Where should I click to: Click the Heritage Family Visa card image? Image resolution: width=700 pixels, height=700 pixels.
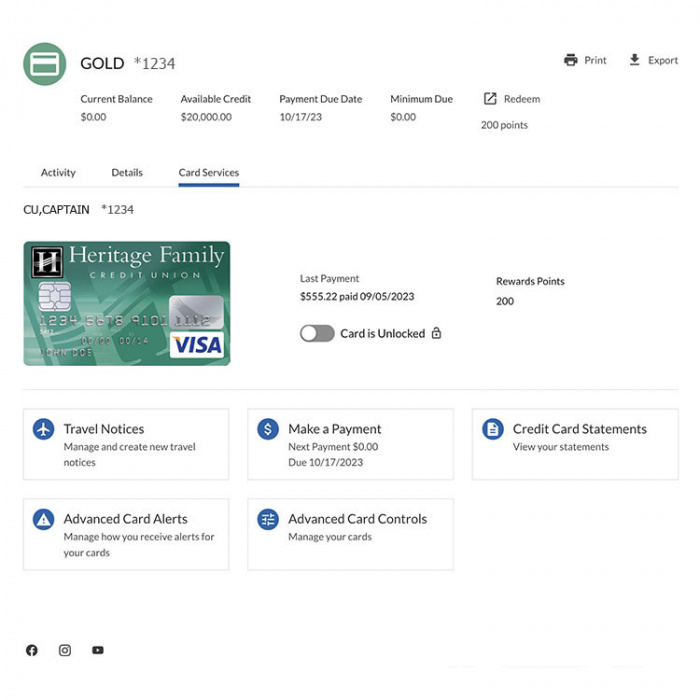tap(127, 304)
